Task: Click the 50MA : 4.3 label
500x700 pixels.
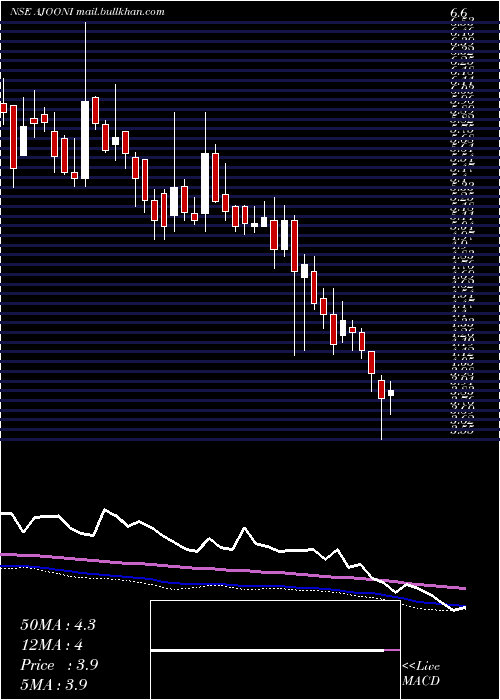Action: (58, 625)
